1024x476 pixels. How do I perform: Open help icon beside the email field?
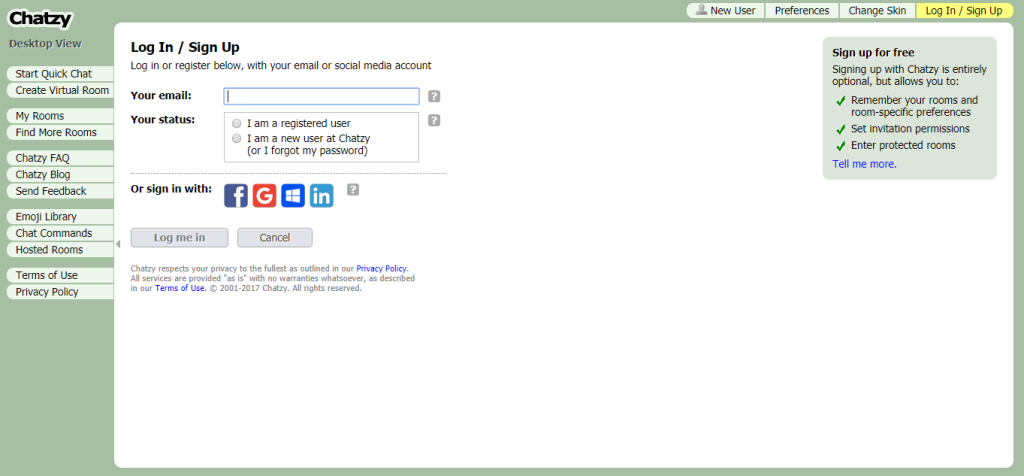tap(434, 97)
